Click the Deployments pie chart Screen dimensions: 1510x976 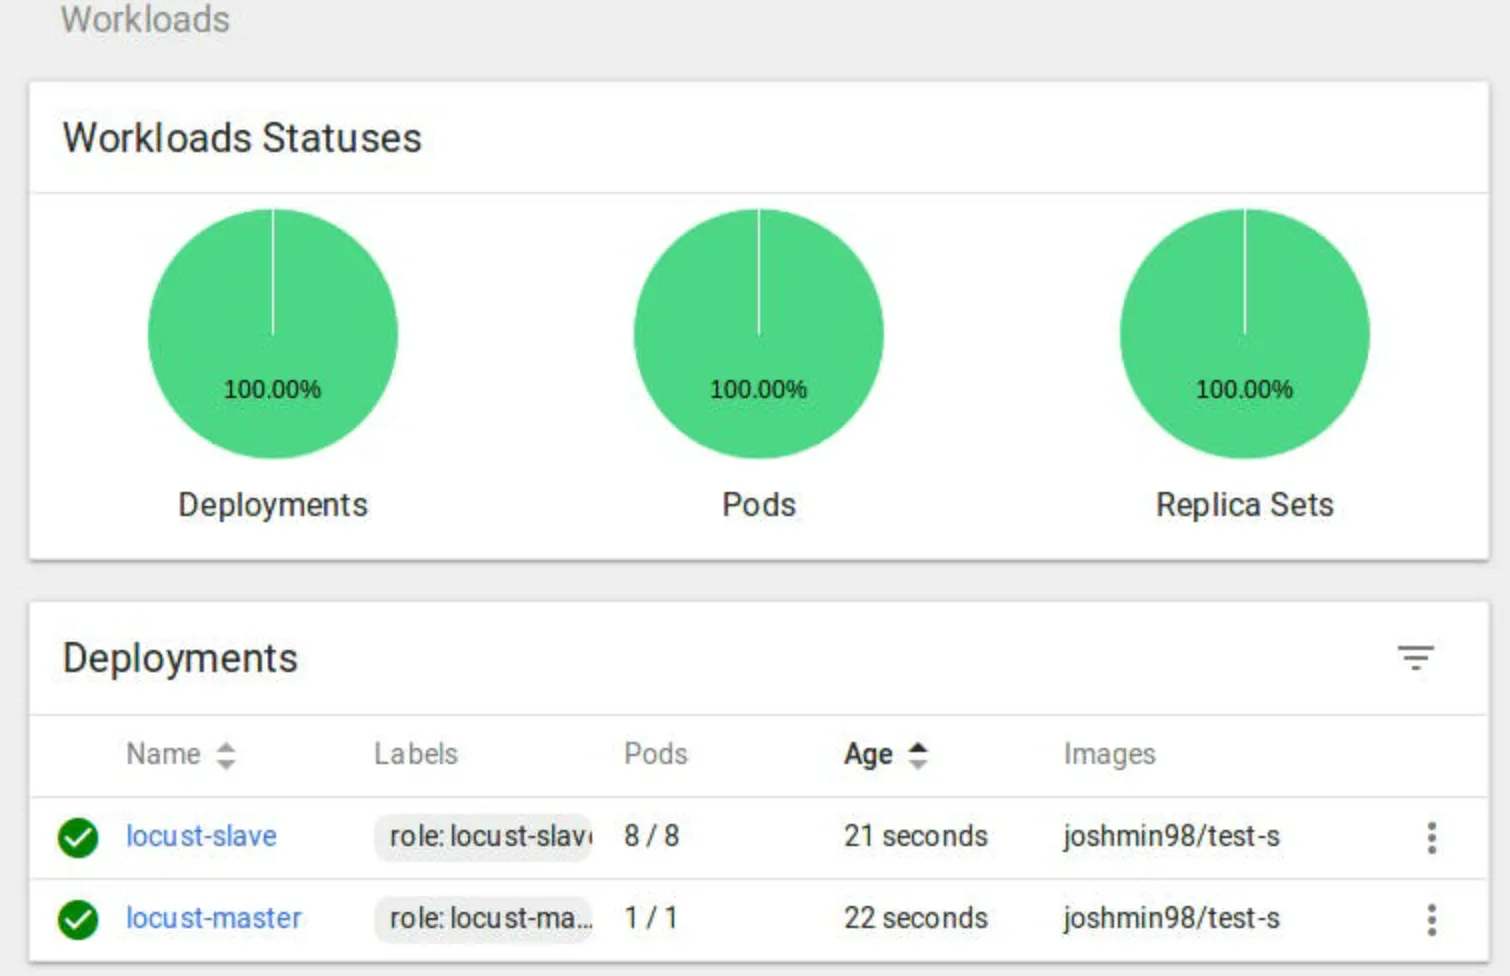(273, 333)
